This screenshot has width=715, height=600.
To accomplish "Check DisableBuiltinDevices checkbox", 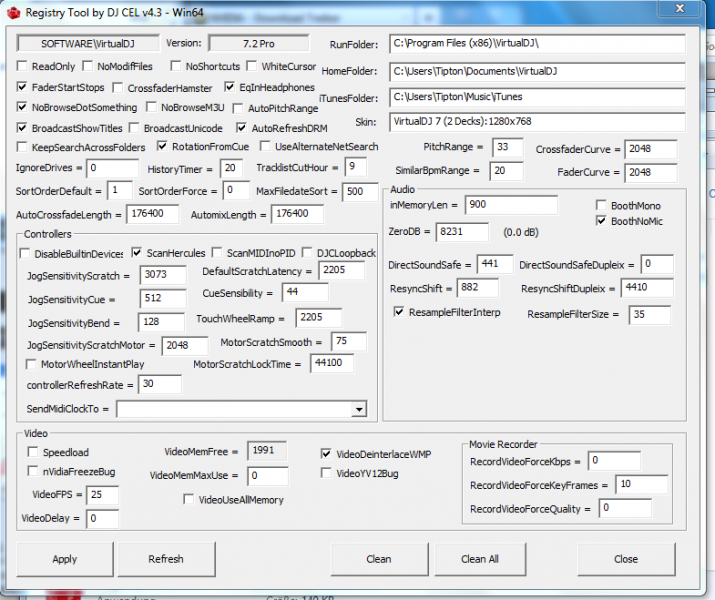I will coord(25,253).
